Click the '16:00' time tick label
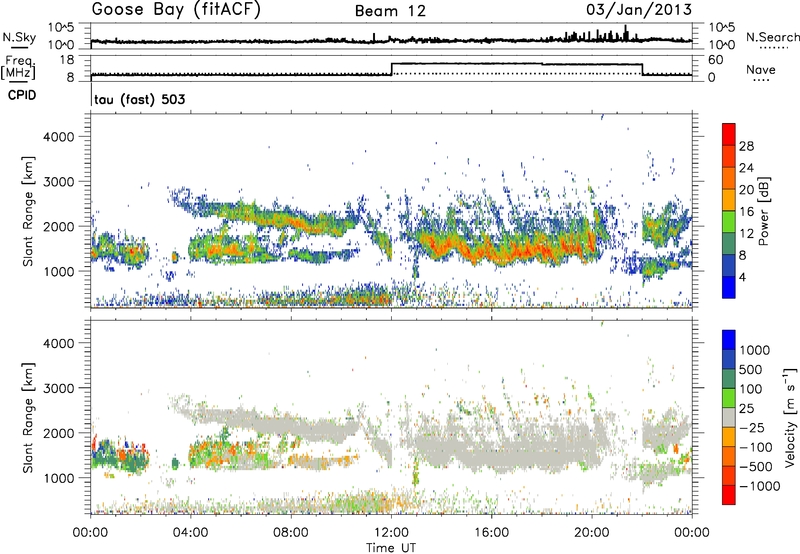This screenshot has width=800, height=554. 491,533
